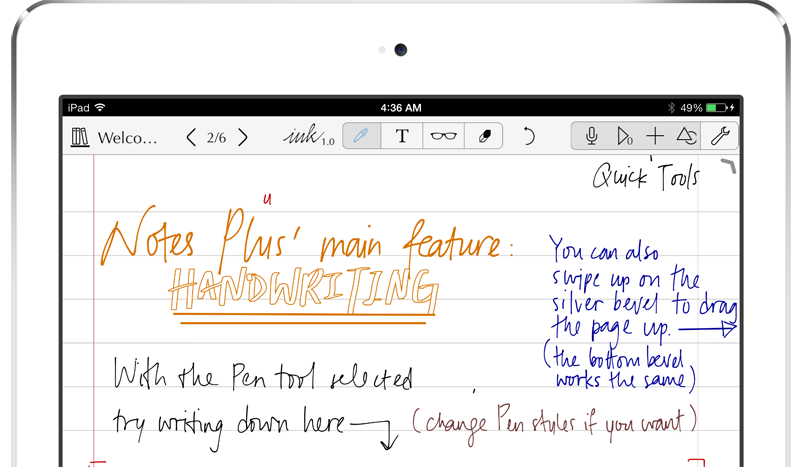Select the Pen tool
This screenshot has height=467, width=800.
pyautogui.click(x=361, y=136)
